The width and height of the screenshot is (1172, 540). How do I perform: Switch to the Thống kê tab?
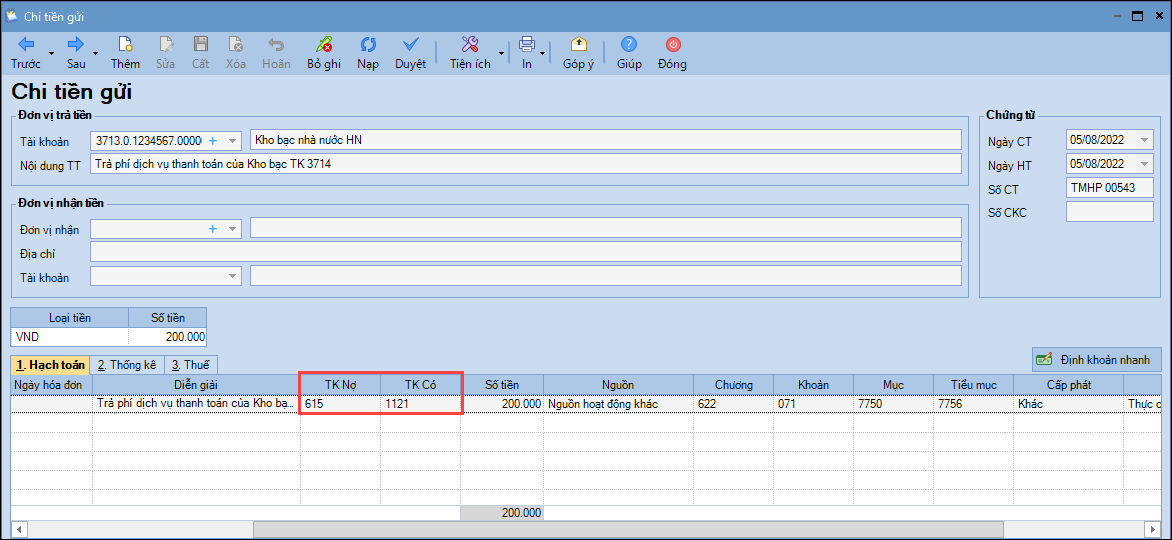tap(126, 365)
